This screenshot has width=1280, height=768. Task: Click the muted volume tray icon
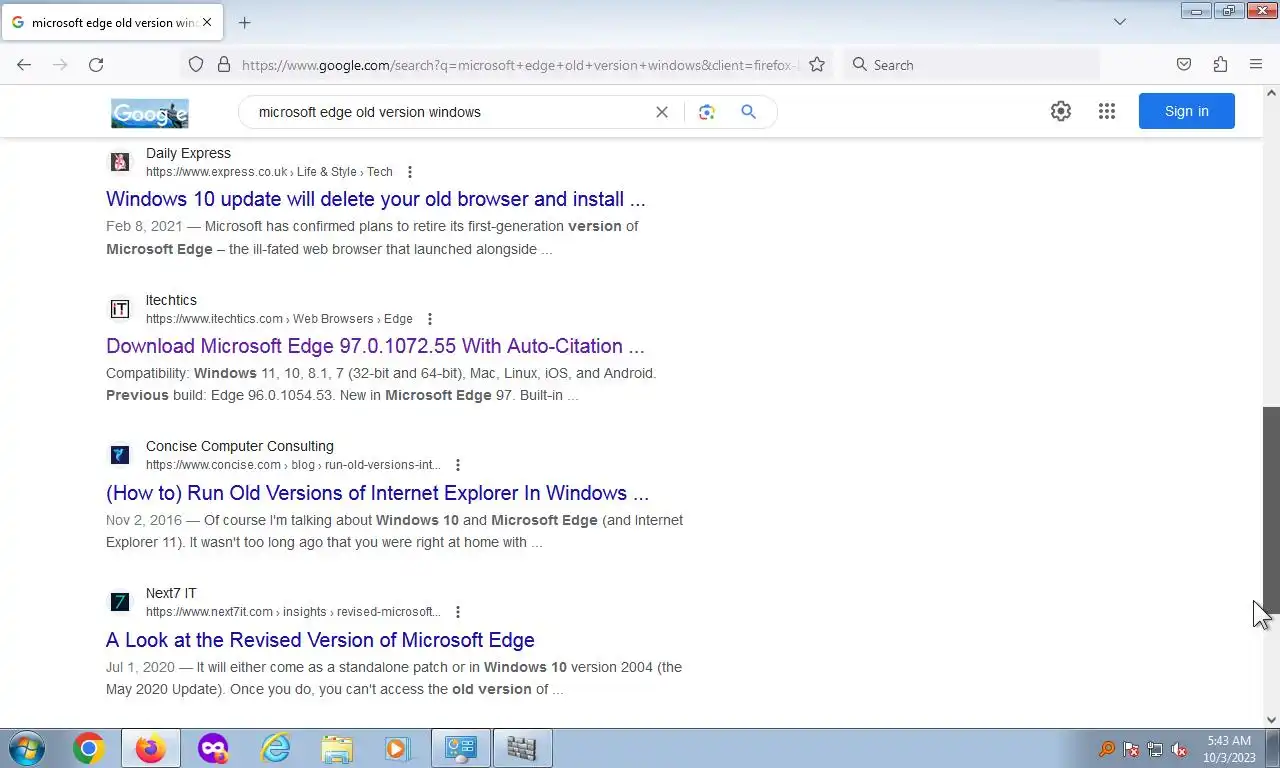(x=1179, y=749)
